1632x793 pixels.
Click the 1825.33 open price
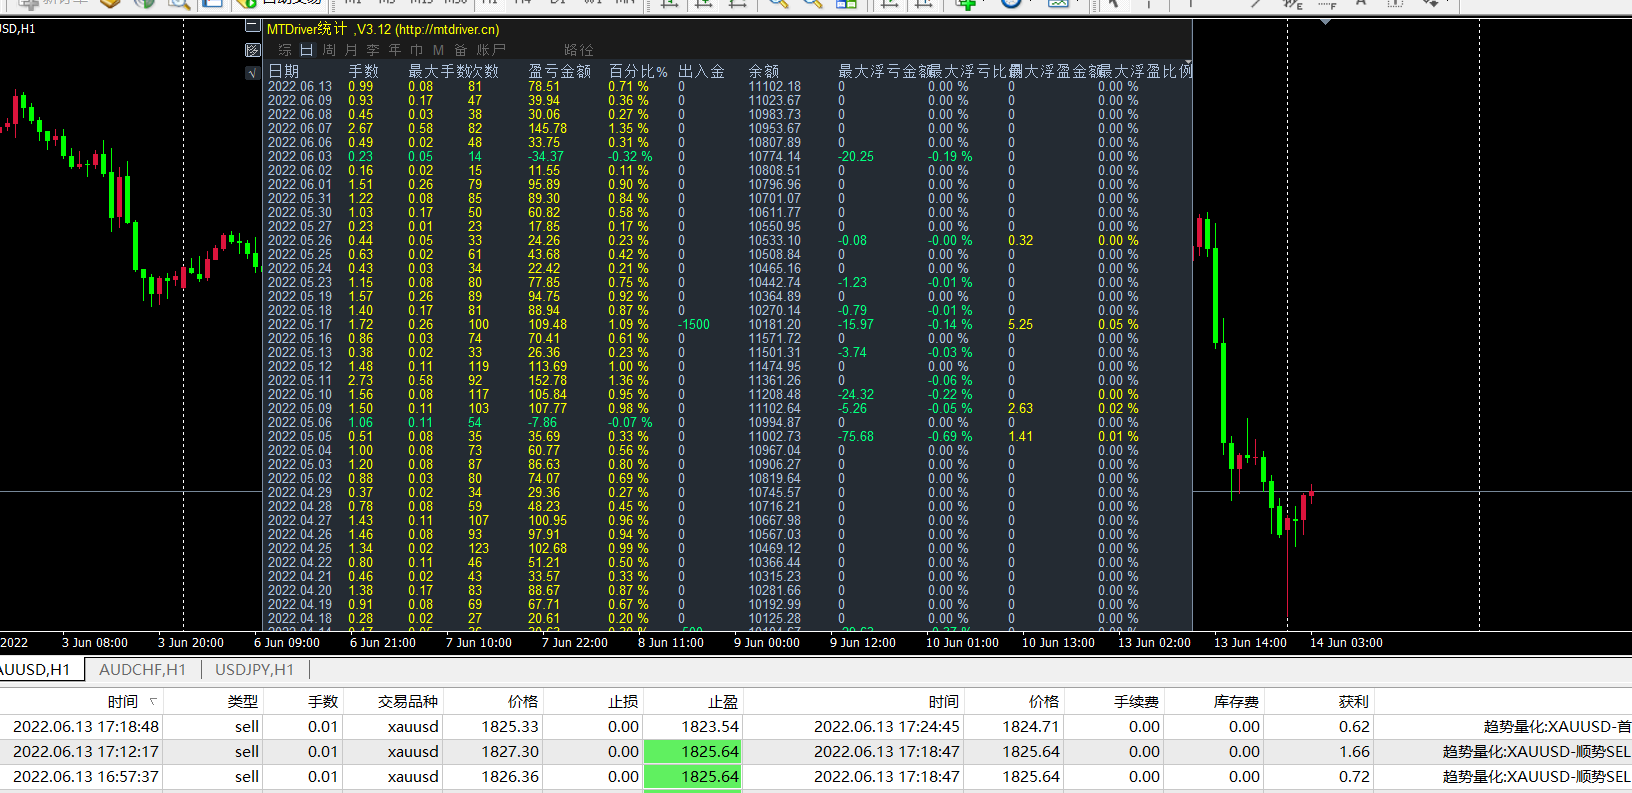pos(510,727)
